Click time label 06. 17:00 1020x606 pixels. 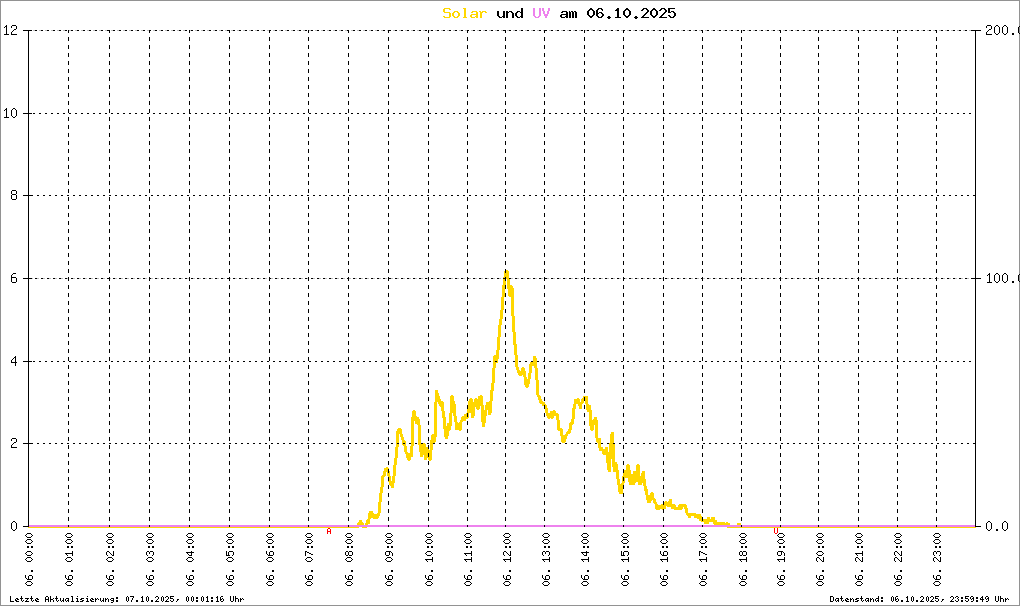[703, 559]
